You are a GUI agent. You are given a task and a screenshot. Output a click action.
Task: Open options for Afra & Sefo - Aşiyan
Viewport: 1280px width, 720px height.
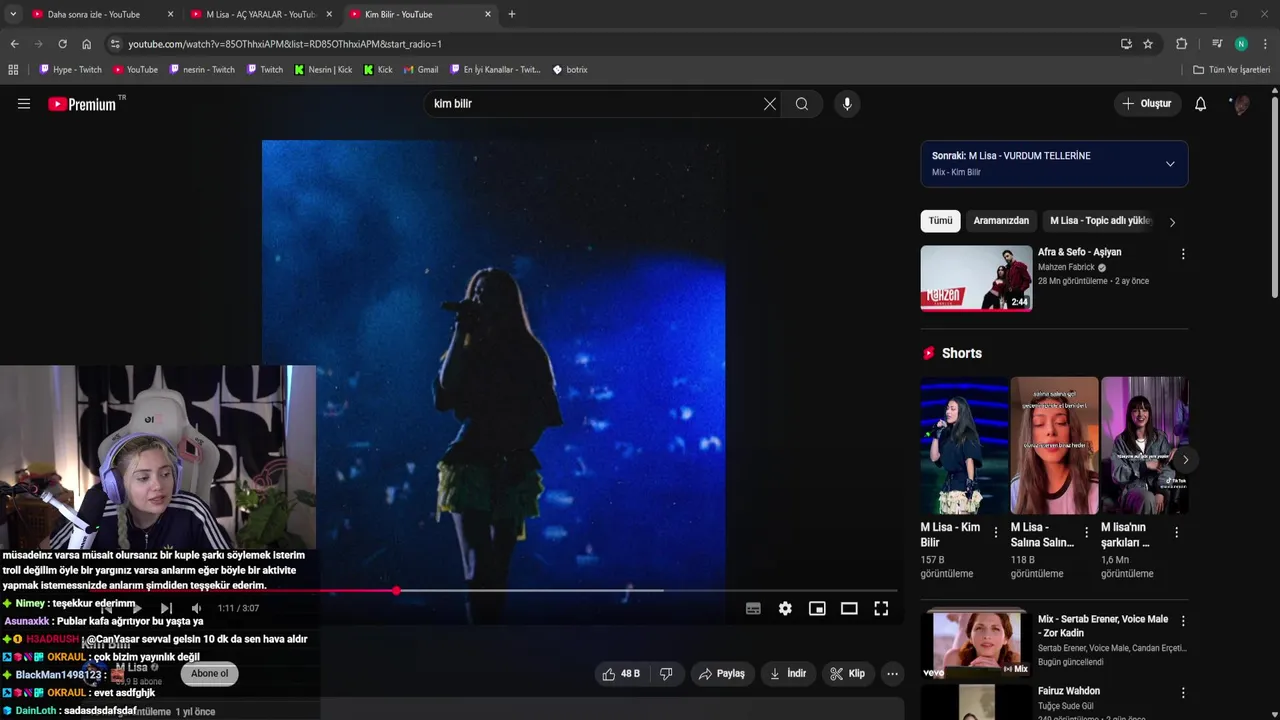(1183, 254)
